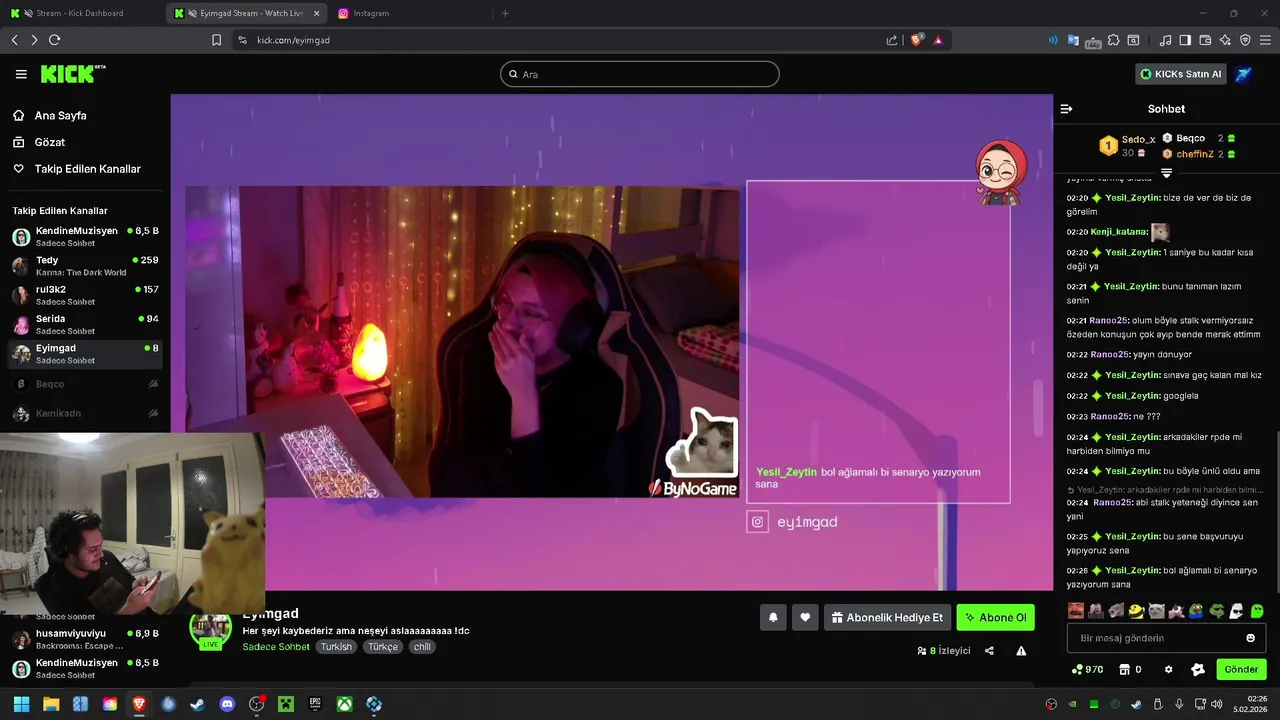Image resolution: width=1280 pixels, height=720 pixels.
Task: Expand the gift leaderboard chevron
Action: [1166, 174]
